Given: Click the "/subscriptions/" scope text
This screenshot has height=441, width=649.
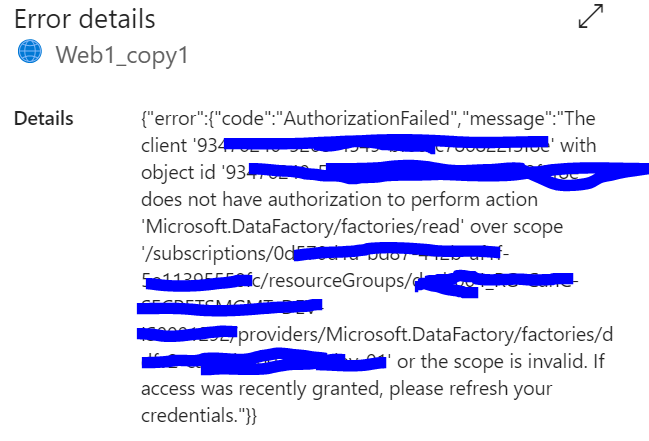Looking at the screenshot, I should pyautogui.click(x=207, y=254).
